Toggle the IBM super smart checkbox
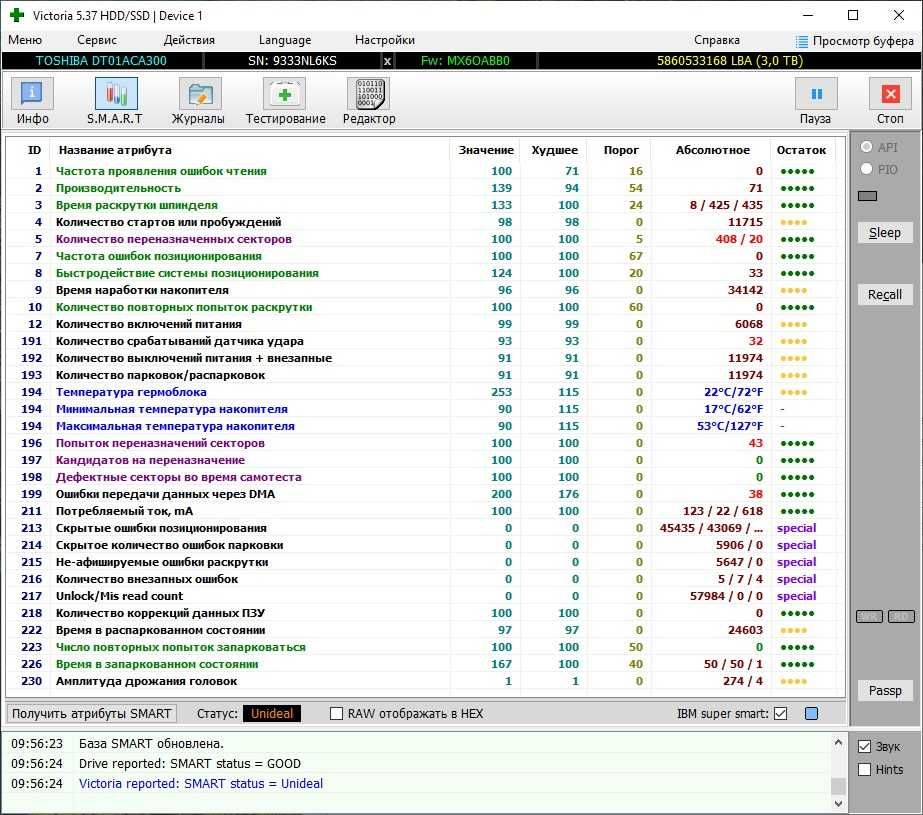This screenshot has width=923, height=815. tap(781, 714)
